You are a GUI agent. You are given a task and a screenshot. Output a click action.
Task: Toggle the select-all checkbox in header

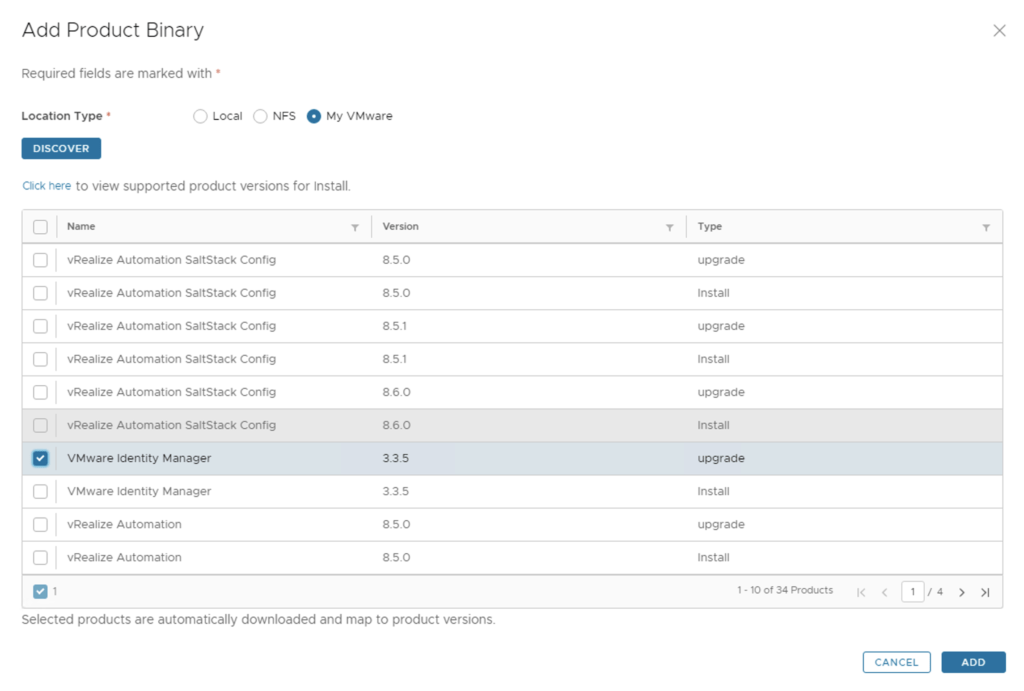pos(40,227)
